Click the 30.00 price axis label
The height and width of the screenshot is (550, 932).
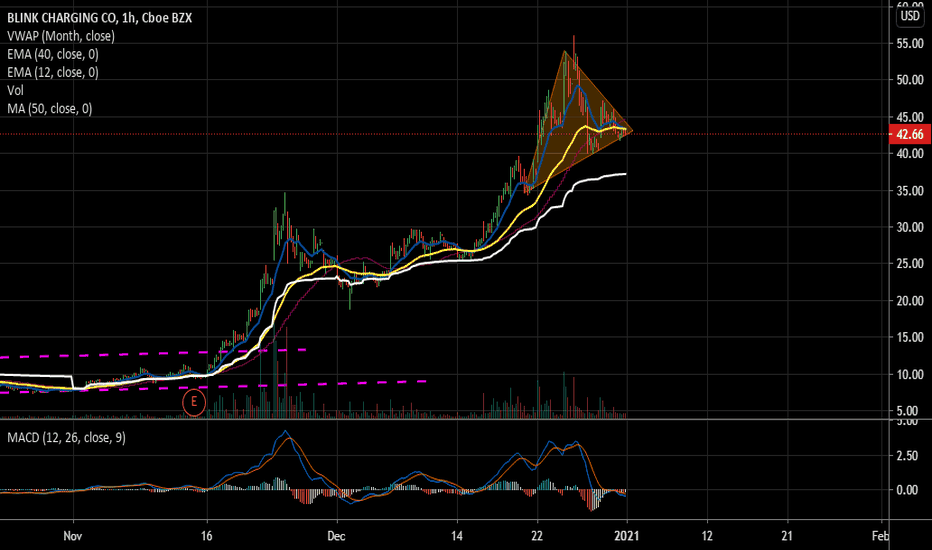(x=909, y=227)
